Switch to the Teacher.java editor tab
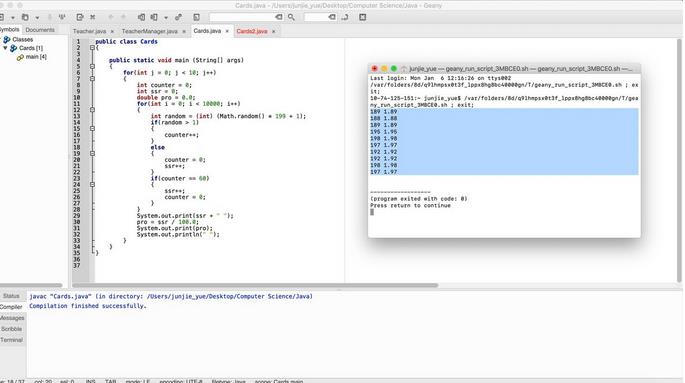Viewport: 685px width, 383px height. (x=89, y=31)
